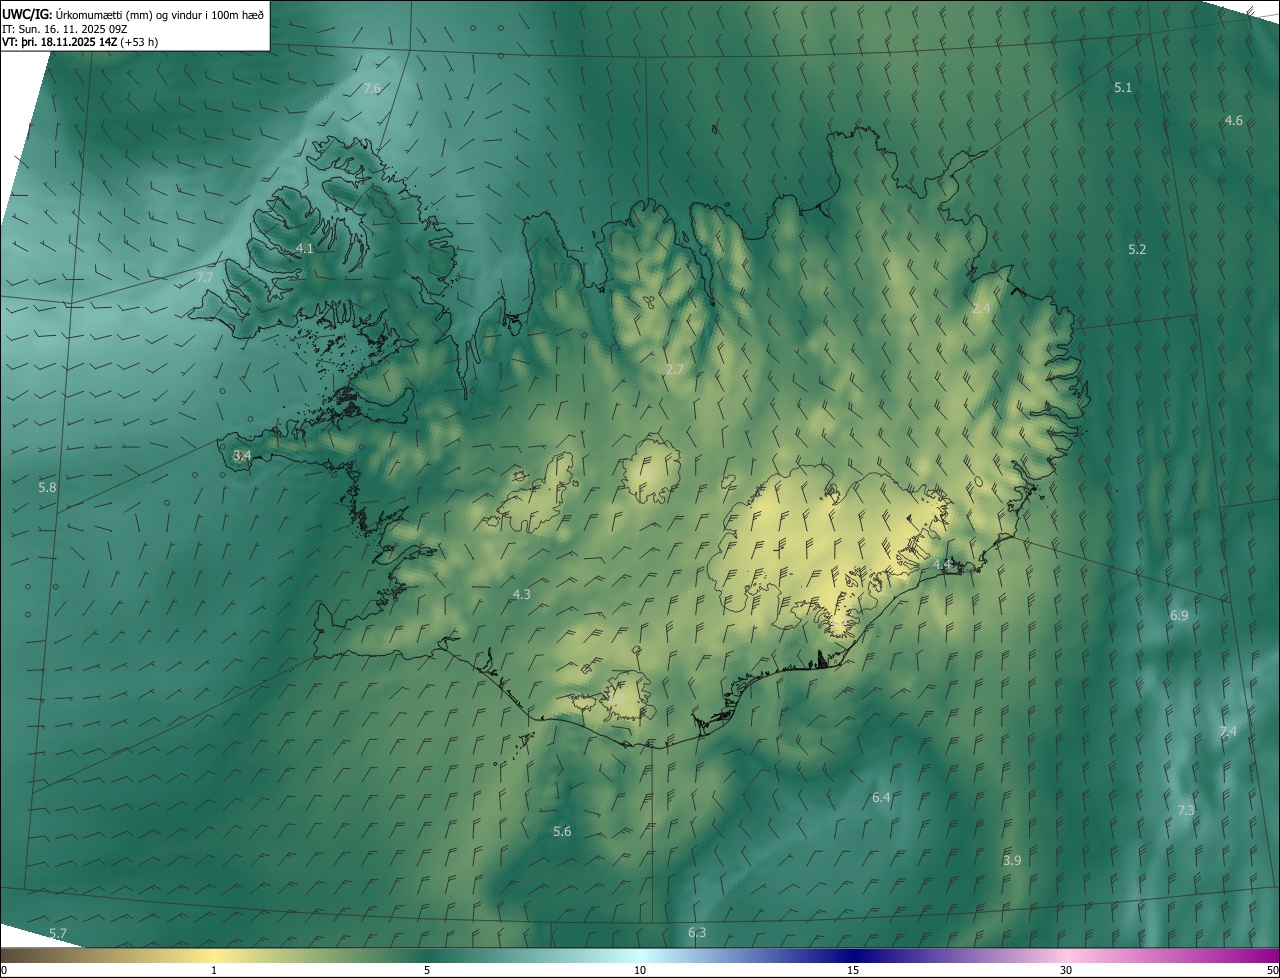Click the 3.9 value label

click(x=1012, y=861)
